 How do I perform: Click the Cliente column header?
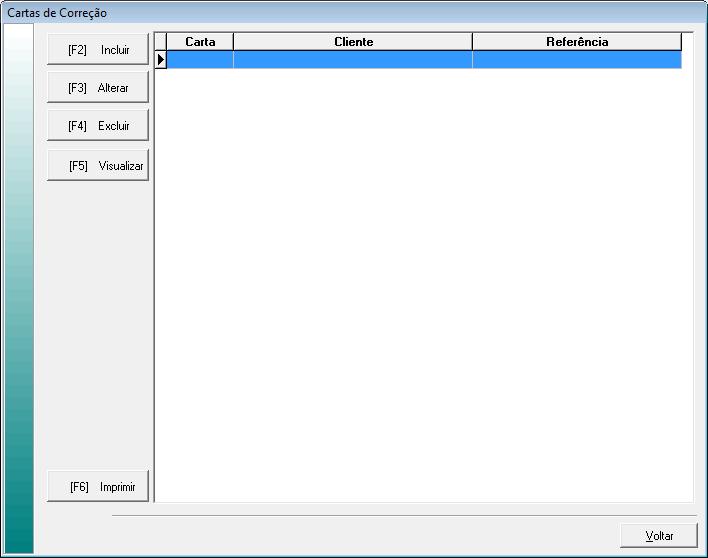pyautogui.click(x=353, y=42)
